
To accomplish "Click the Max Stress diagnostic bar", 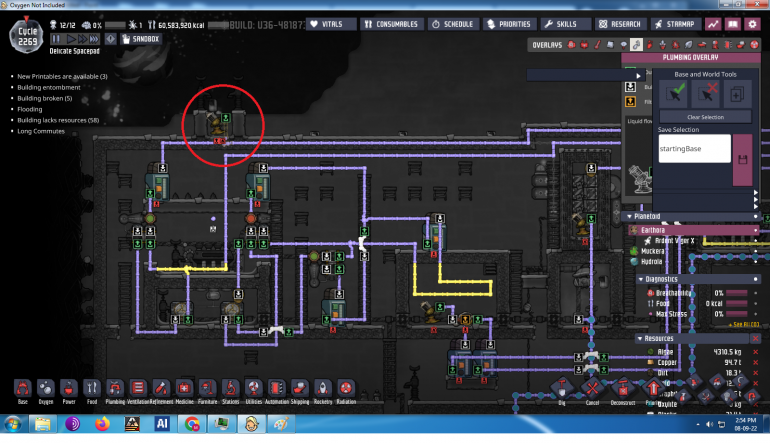I will (737, 314).
